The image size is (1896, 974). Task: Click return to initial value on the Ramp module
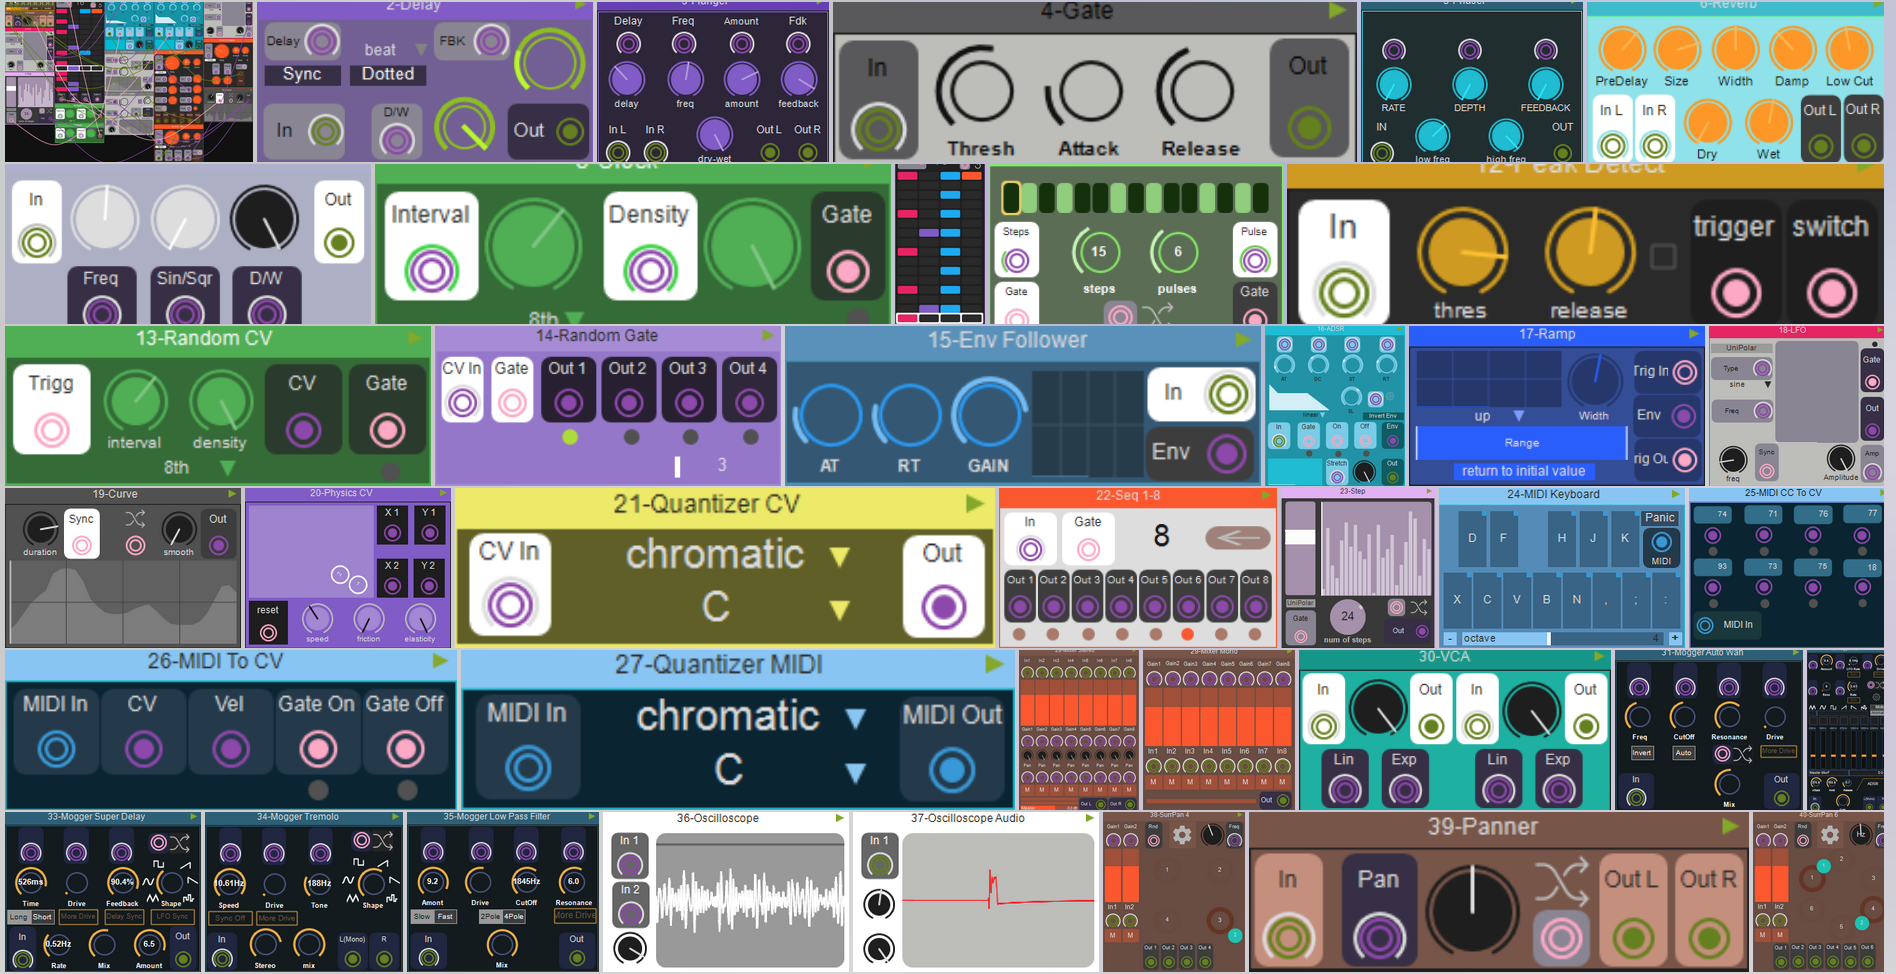[x=1523, y=471]
